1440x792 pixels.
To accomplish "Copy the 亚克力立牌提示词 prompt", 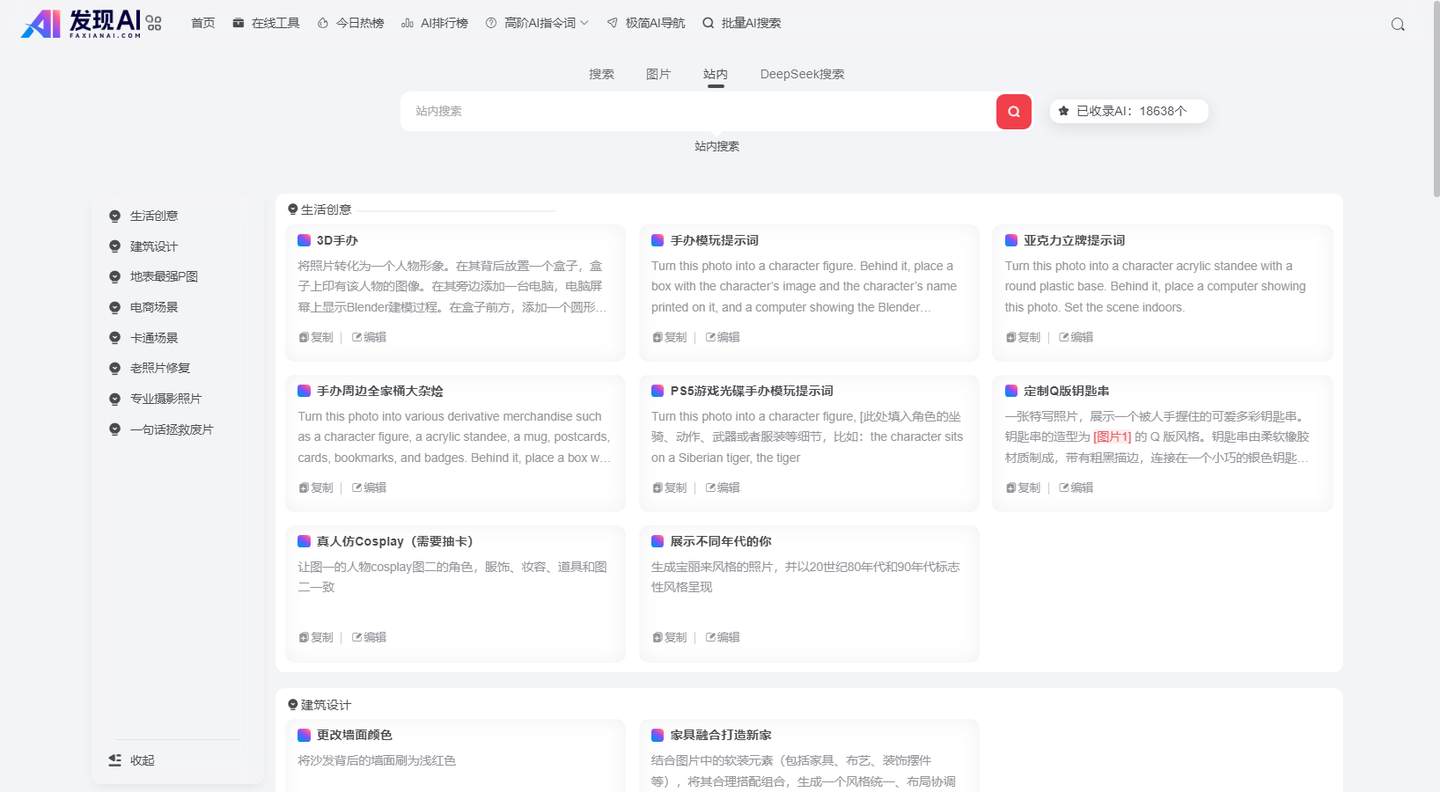I will point(1023,337).
